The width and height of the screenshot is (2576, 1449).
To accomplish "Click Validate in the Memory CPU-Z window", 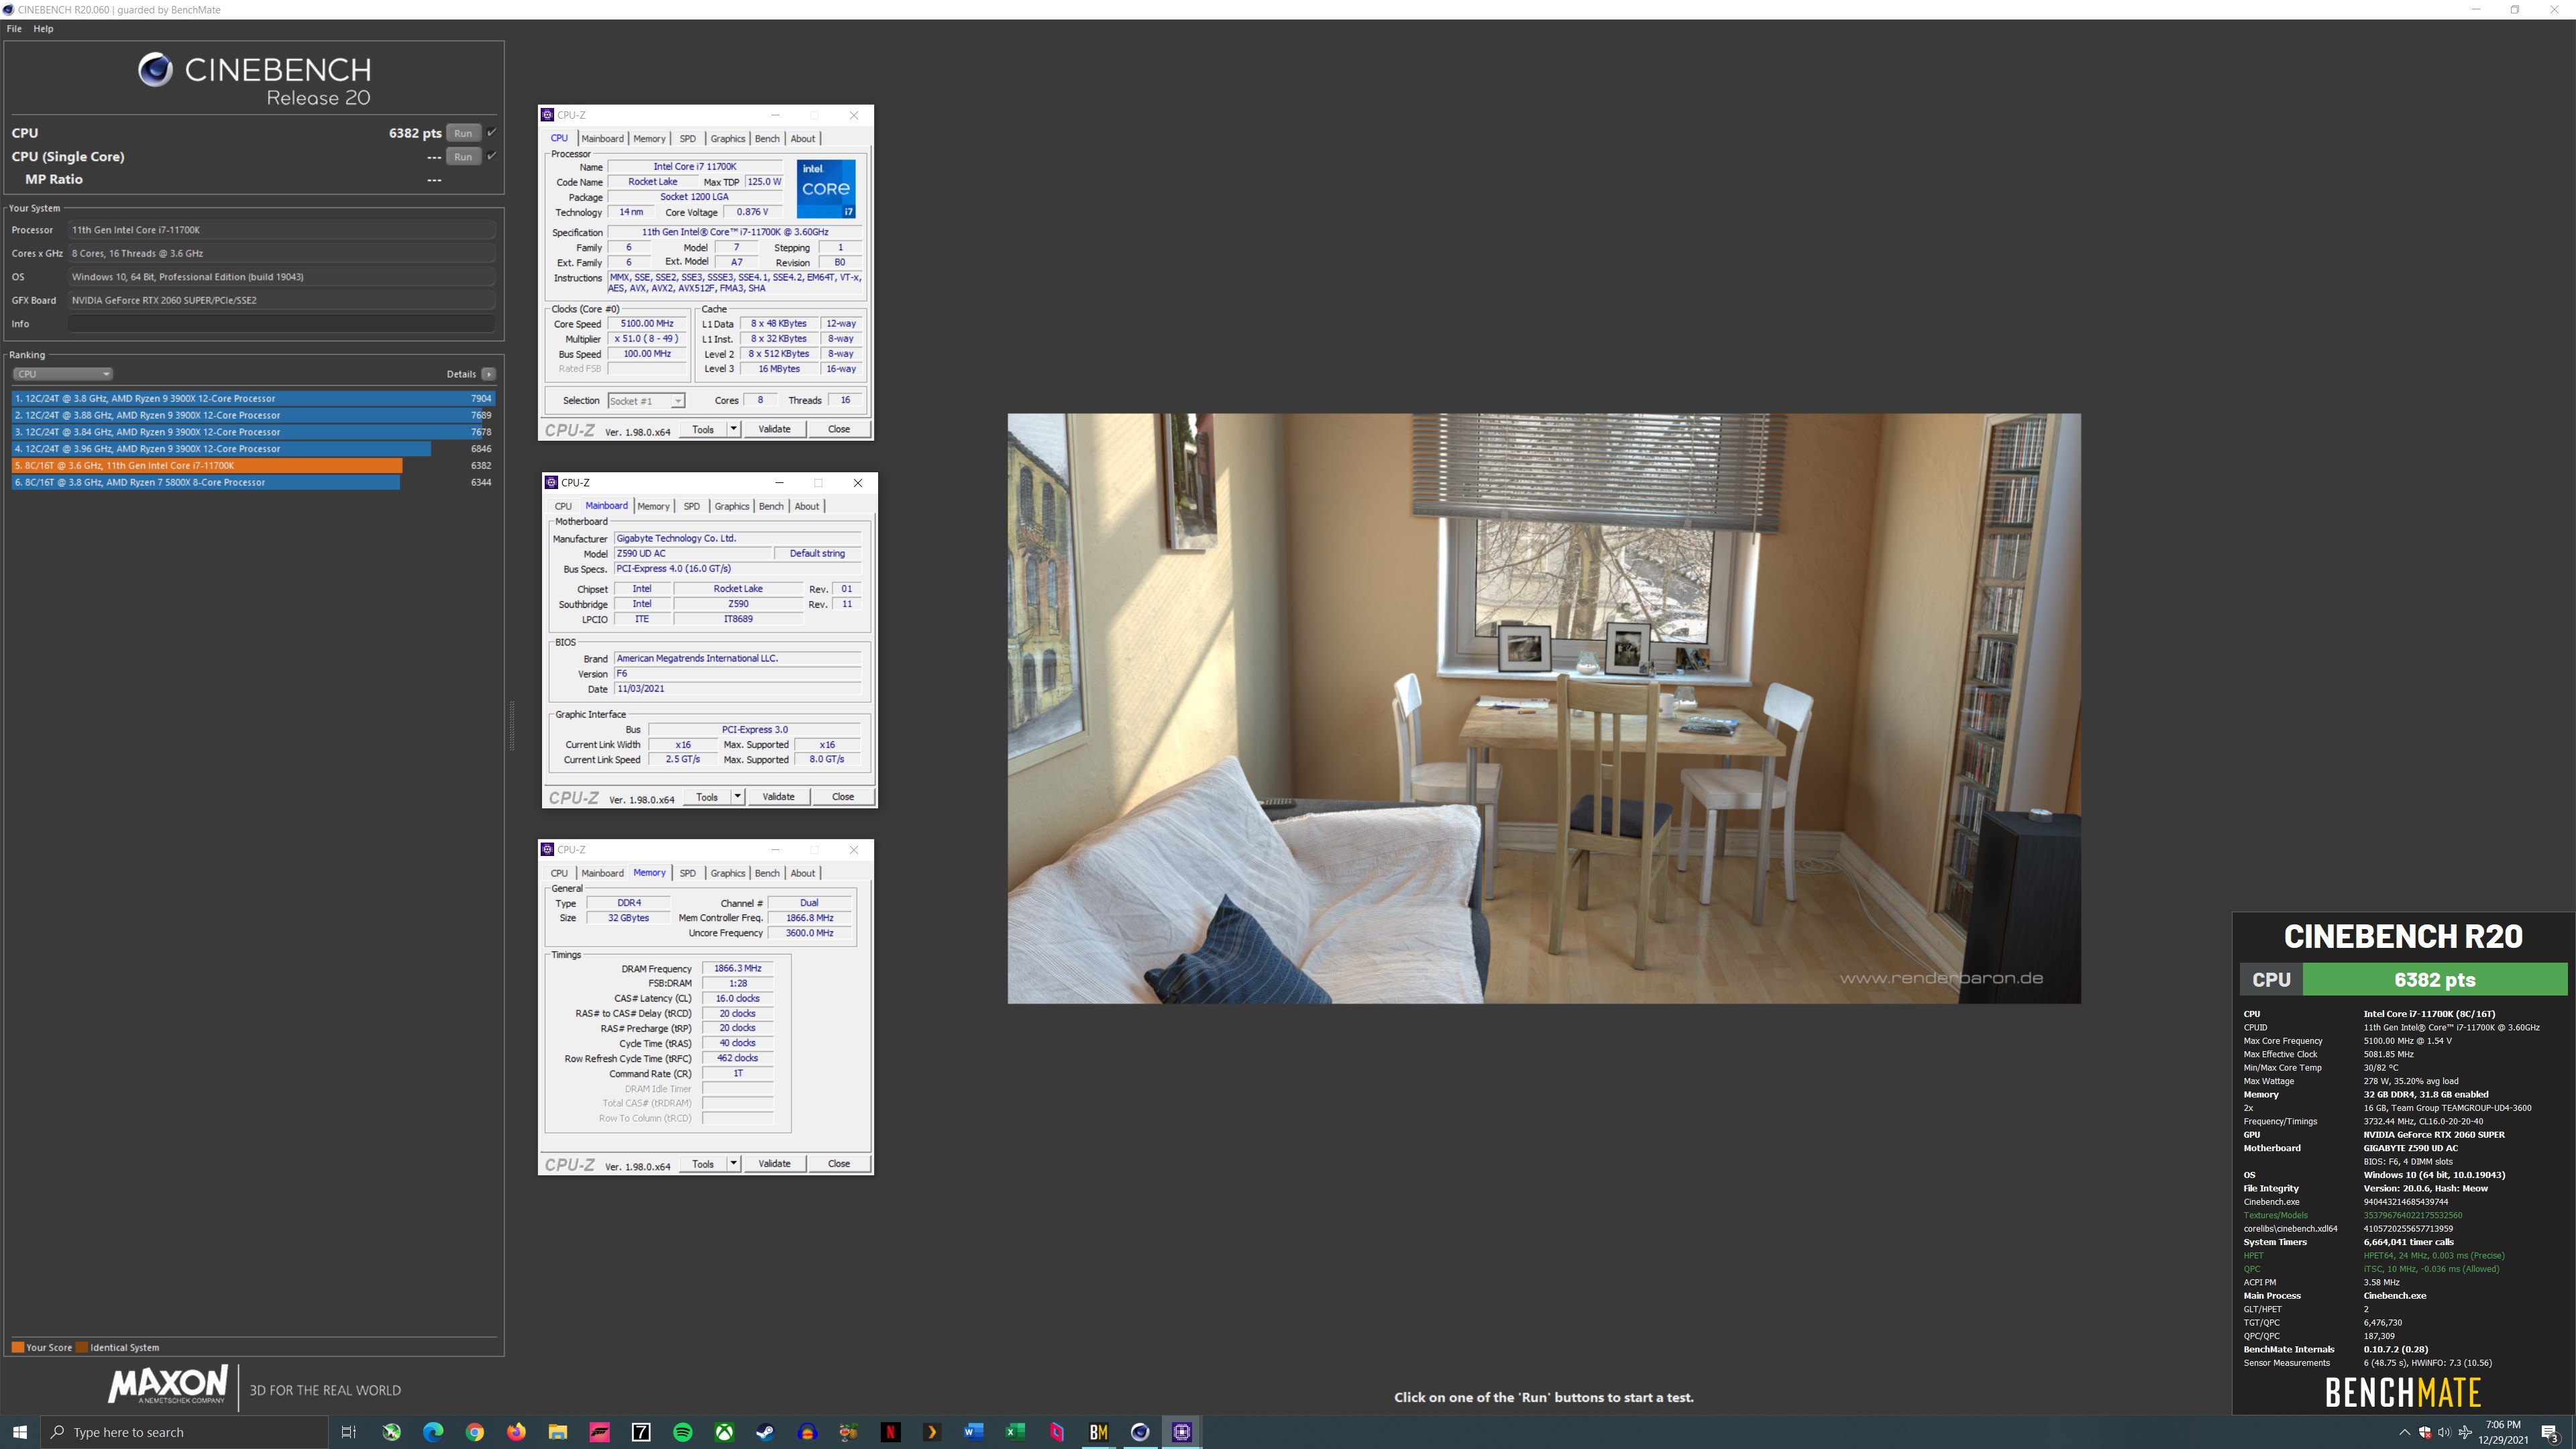I will pyautogui.click(x=774, y=1164).
